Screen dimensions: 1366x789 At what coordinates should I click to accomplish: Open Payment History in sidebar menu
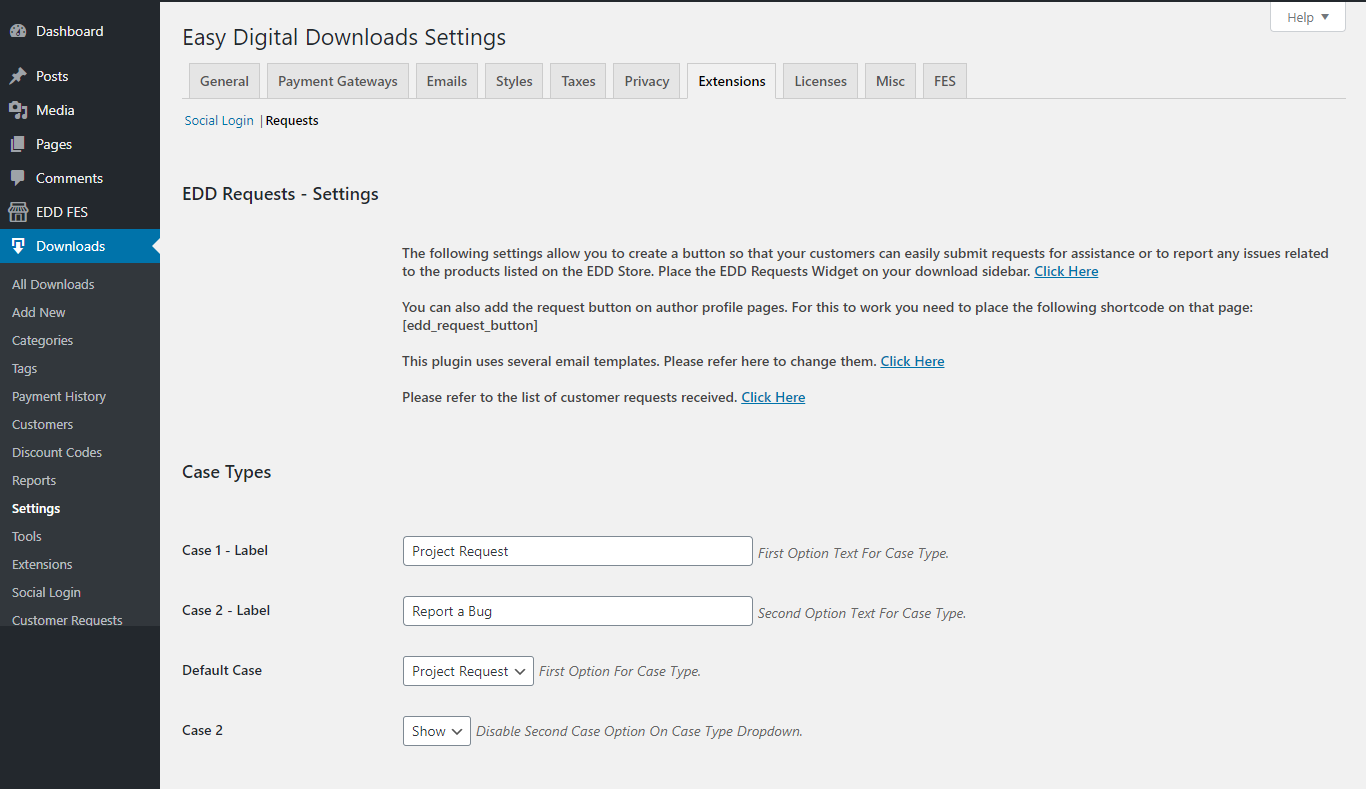[59, 396]
